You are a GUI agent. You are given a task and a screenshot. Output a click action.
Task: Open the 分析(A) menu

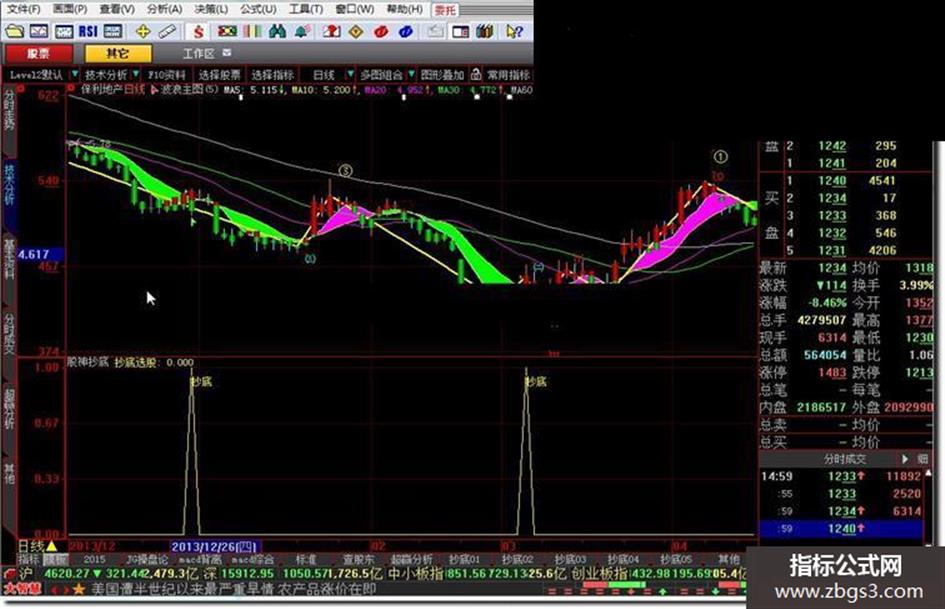tap(164, 10)
